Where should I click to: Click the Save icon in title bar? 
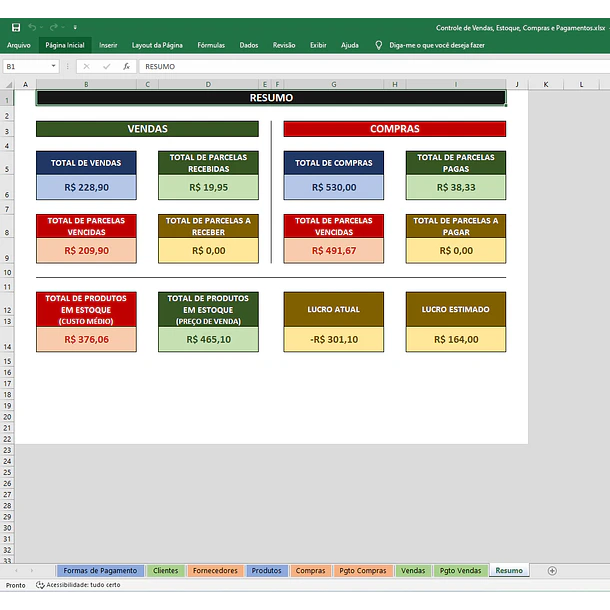tap(16, 27)
